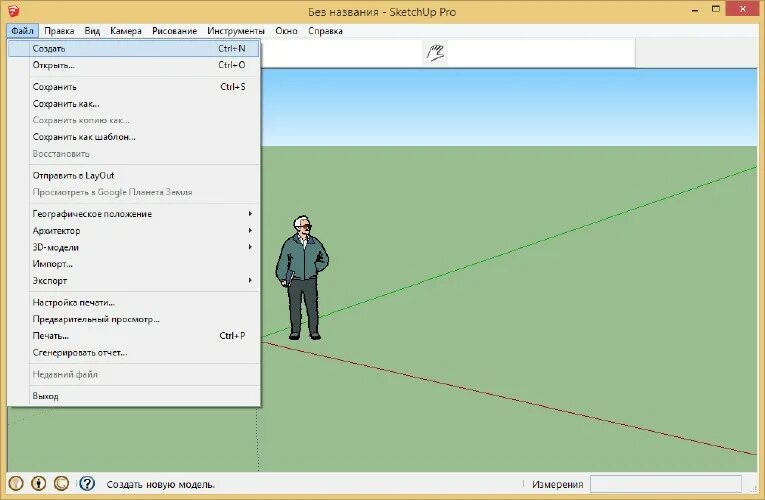
Task: Open the Файл menu
Action: click(x=22, y=31)
